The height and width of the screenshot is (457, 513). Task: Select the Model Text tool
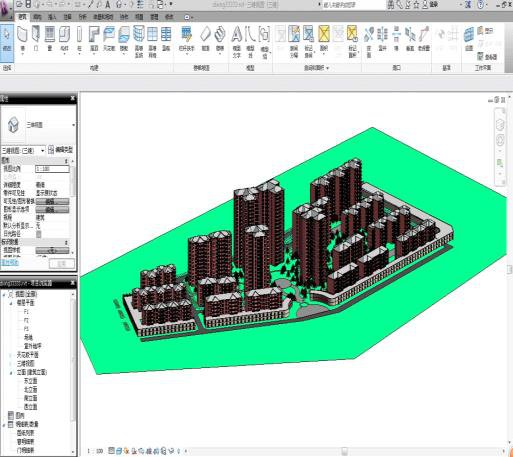coord(237,41)
